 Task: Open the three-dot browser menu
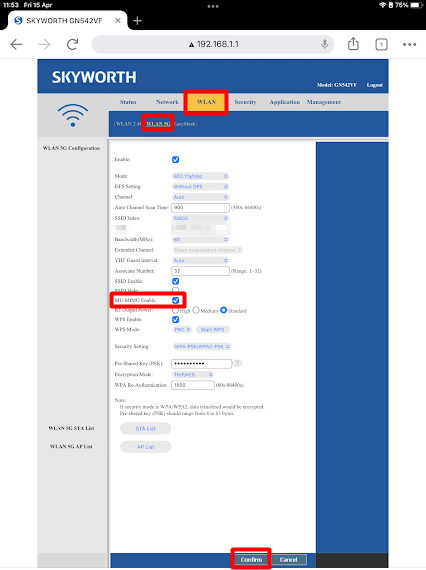409,44
